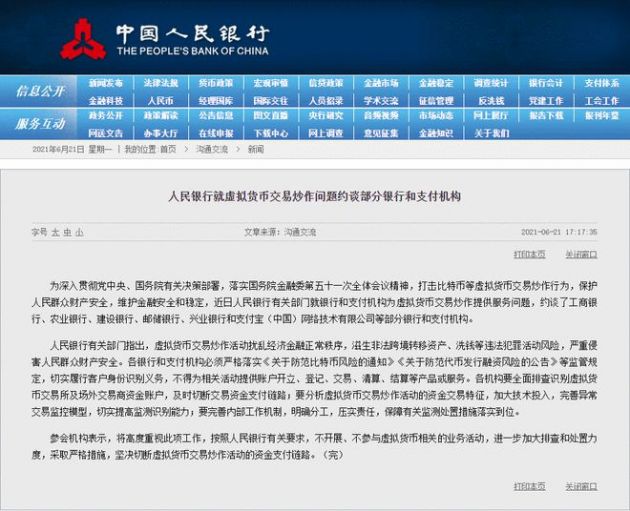Open 报告下载 navigation link
The image size is (630, 511).
[x=546, y=116]
